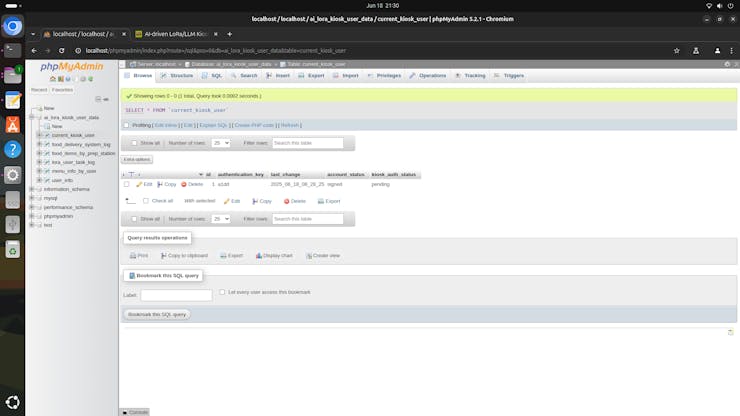Expand the food_delivery_system_log table node
Screen dimensions: 740x416
[40, 144]
